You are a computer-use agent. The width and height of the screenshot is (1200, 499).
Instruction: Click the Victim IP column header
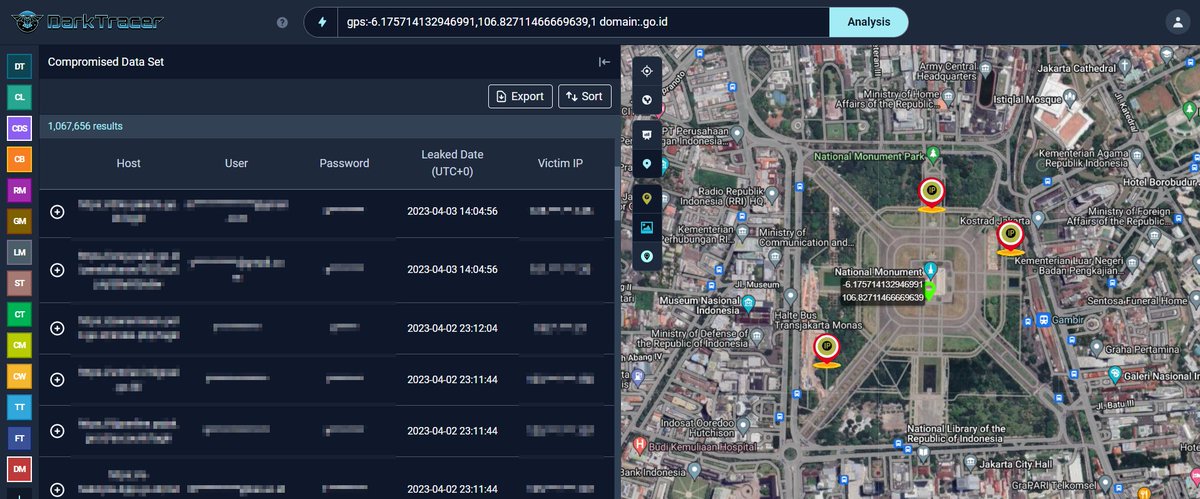[x=559, y=163]
